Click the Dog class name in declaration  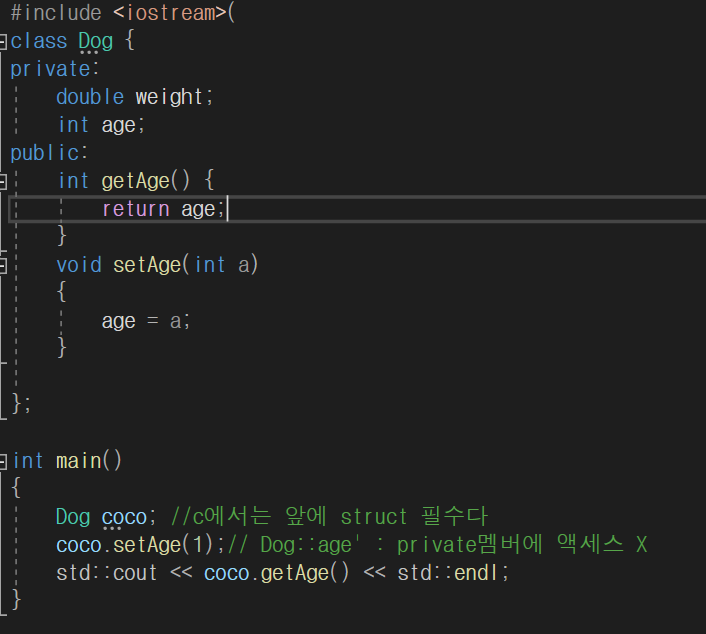tap(95, 42)
